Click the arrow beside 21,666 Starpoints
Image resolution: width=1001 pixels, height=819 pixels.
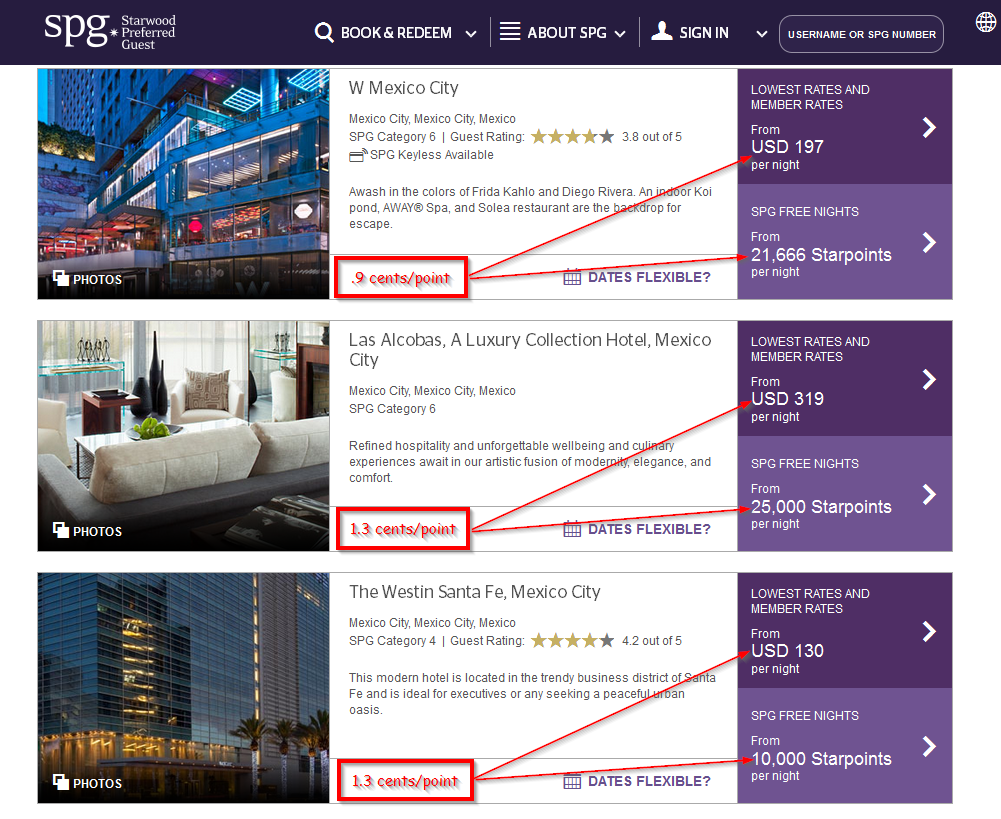(929, 242)
